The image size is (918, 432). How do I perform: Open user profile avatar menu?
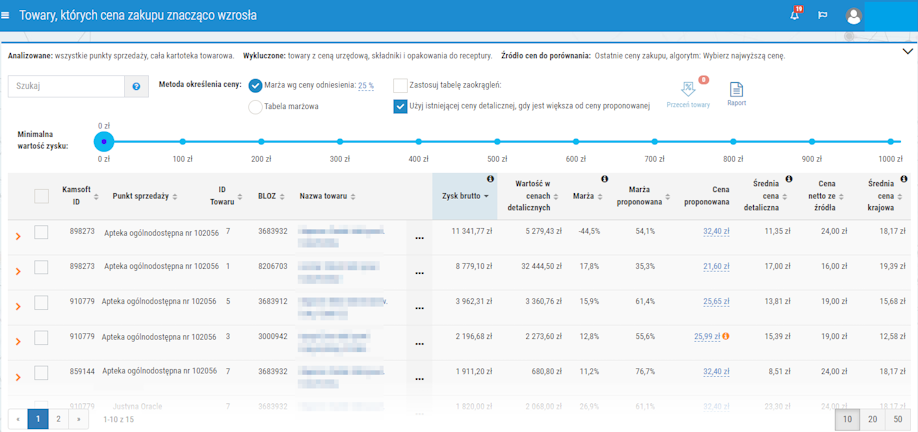(x=853, y=15)
